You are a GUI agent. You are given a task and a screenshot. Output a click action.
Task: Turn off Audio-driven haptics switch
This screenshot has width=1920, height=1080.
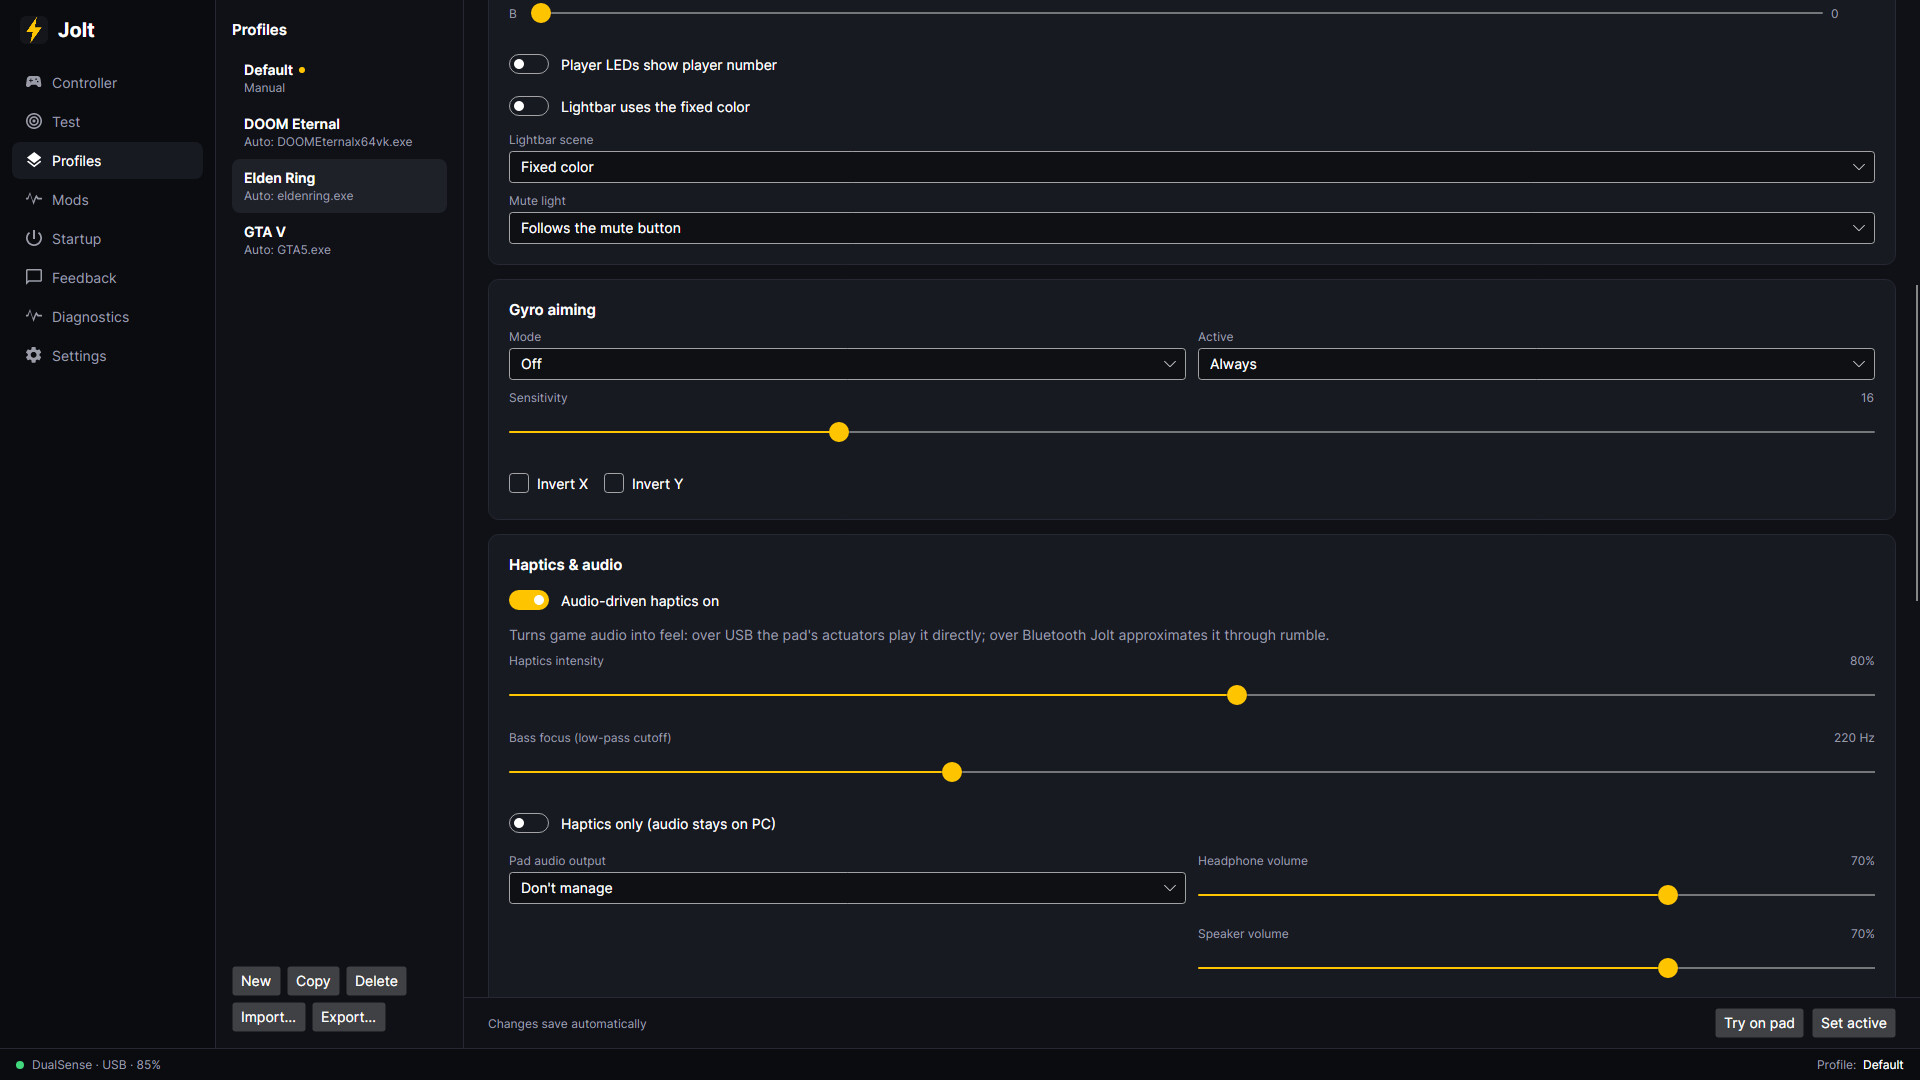529,600
